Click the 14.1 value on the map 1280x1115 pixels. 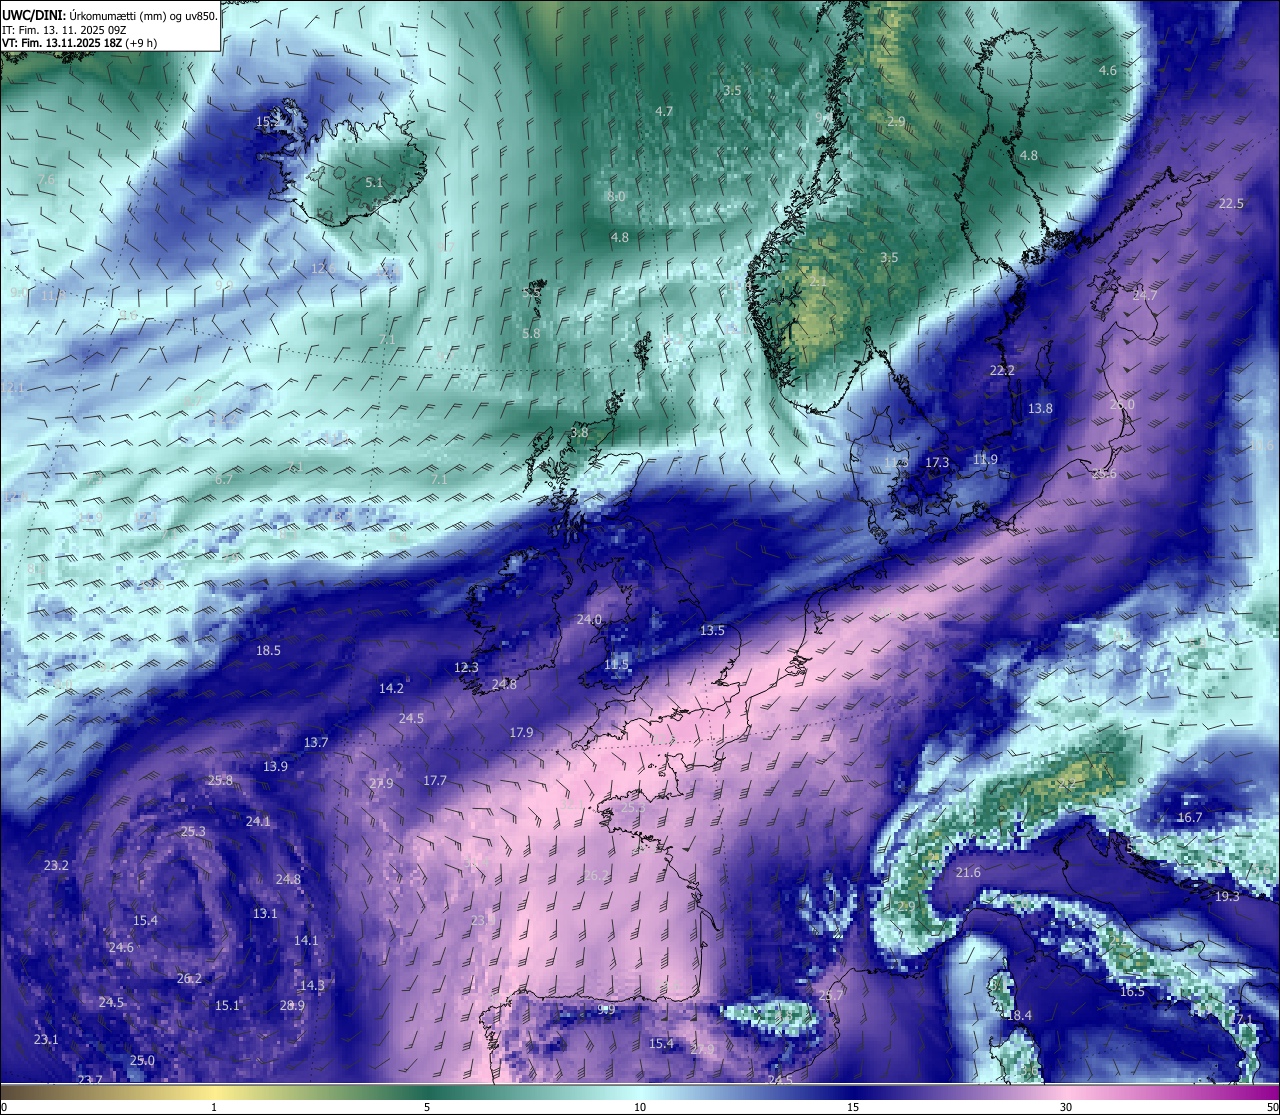[x=306, y=940]
